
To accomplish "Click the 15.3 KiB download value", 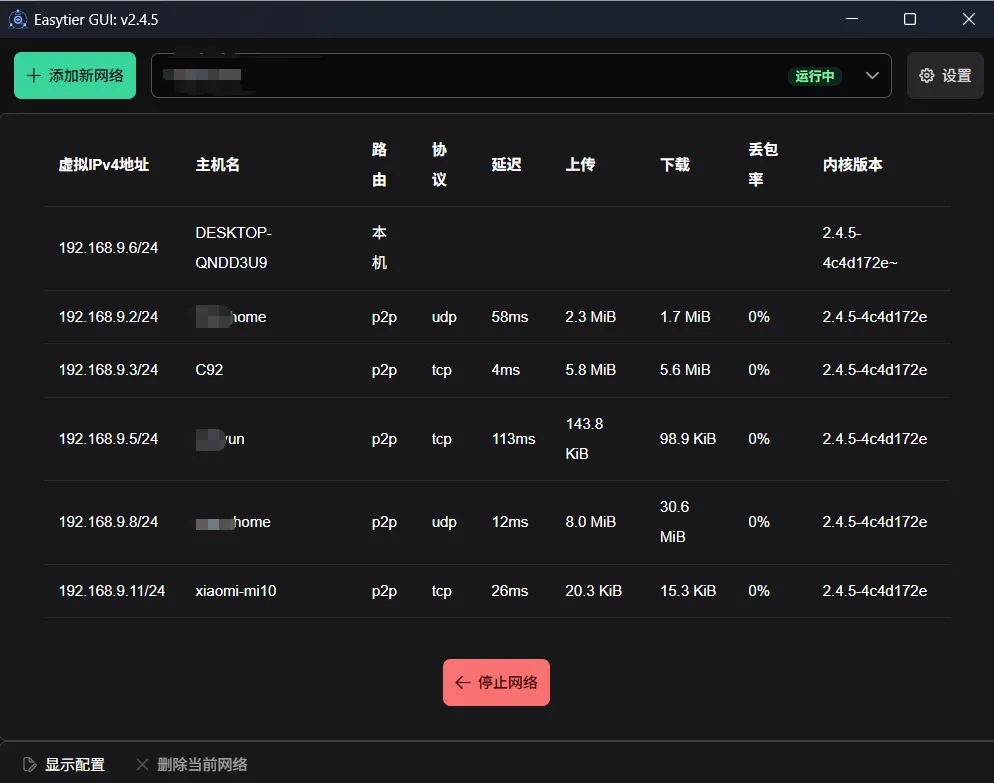I will click(688, 591).
